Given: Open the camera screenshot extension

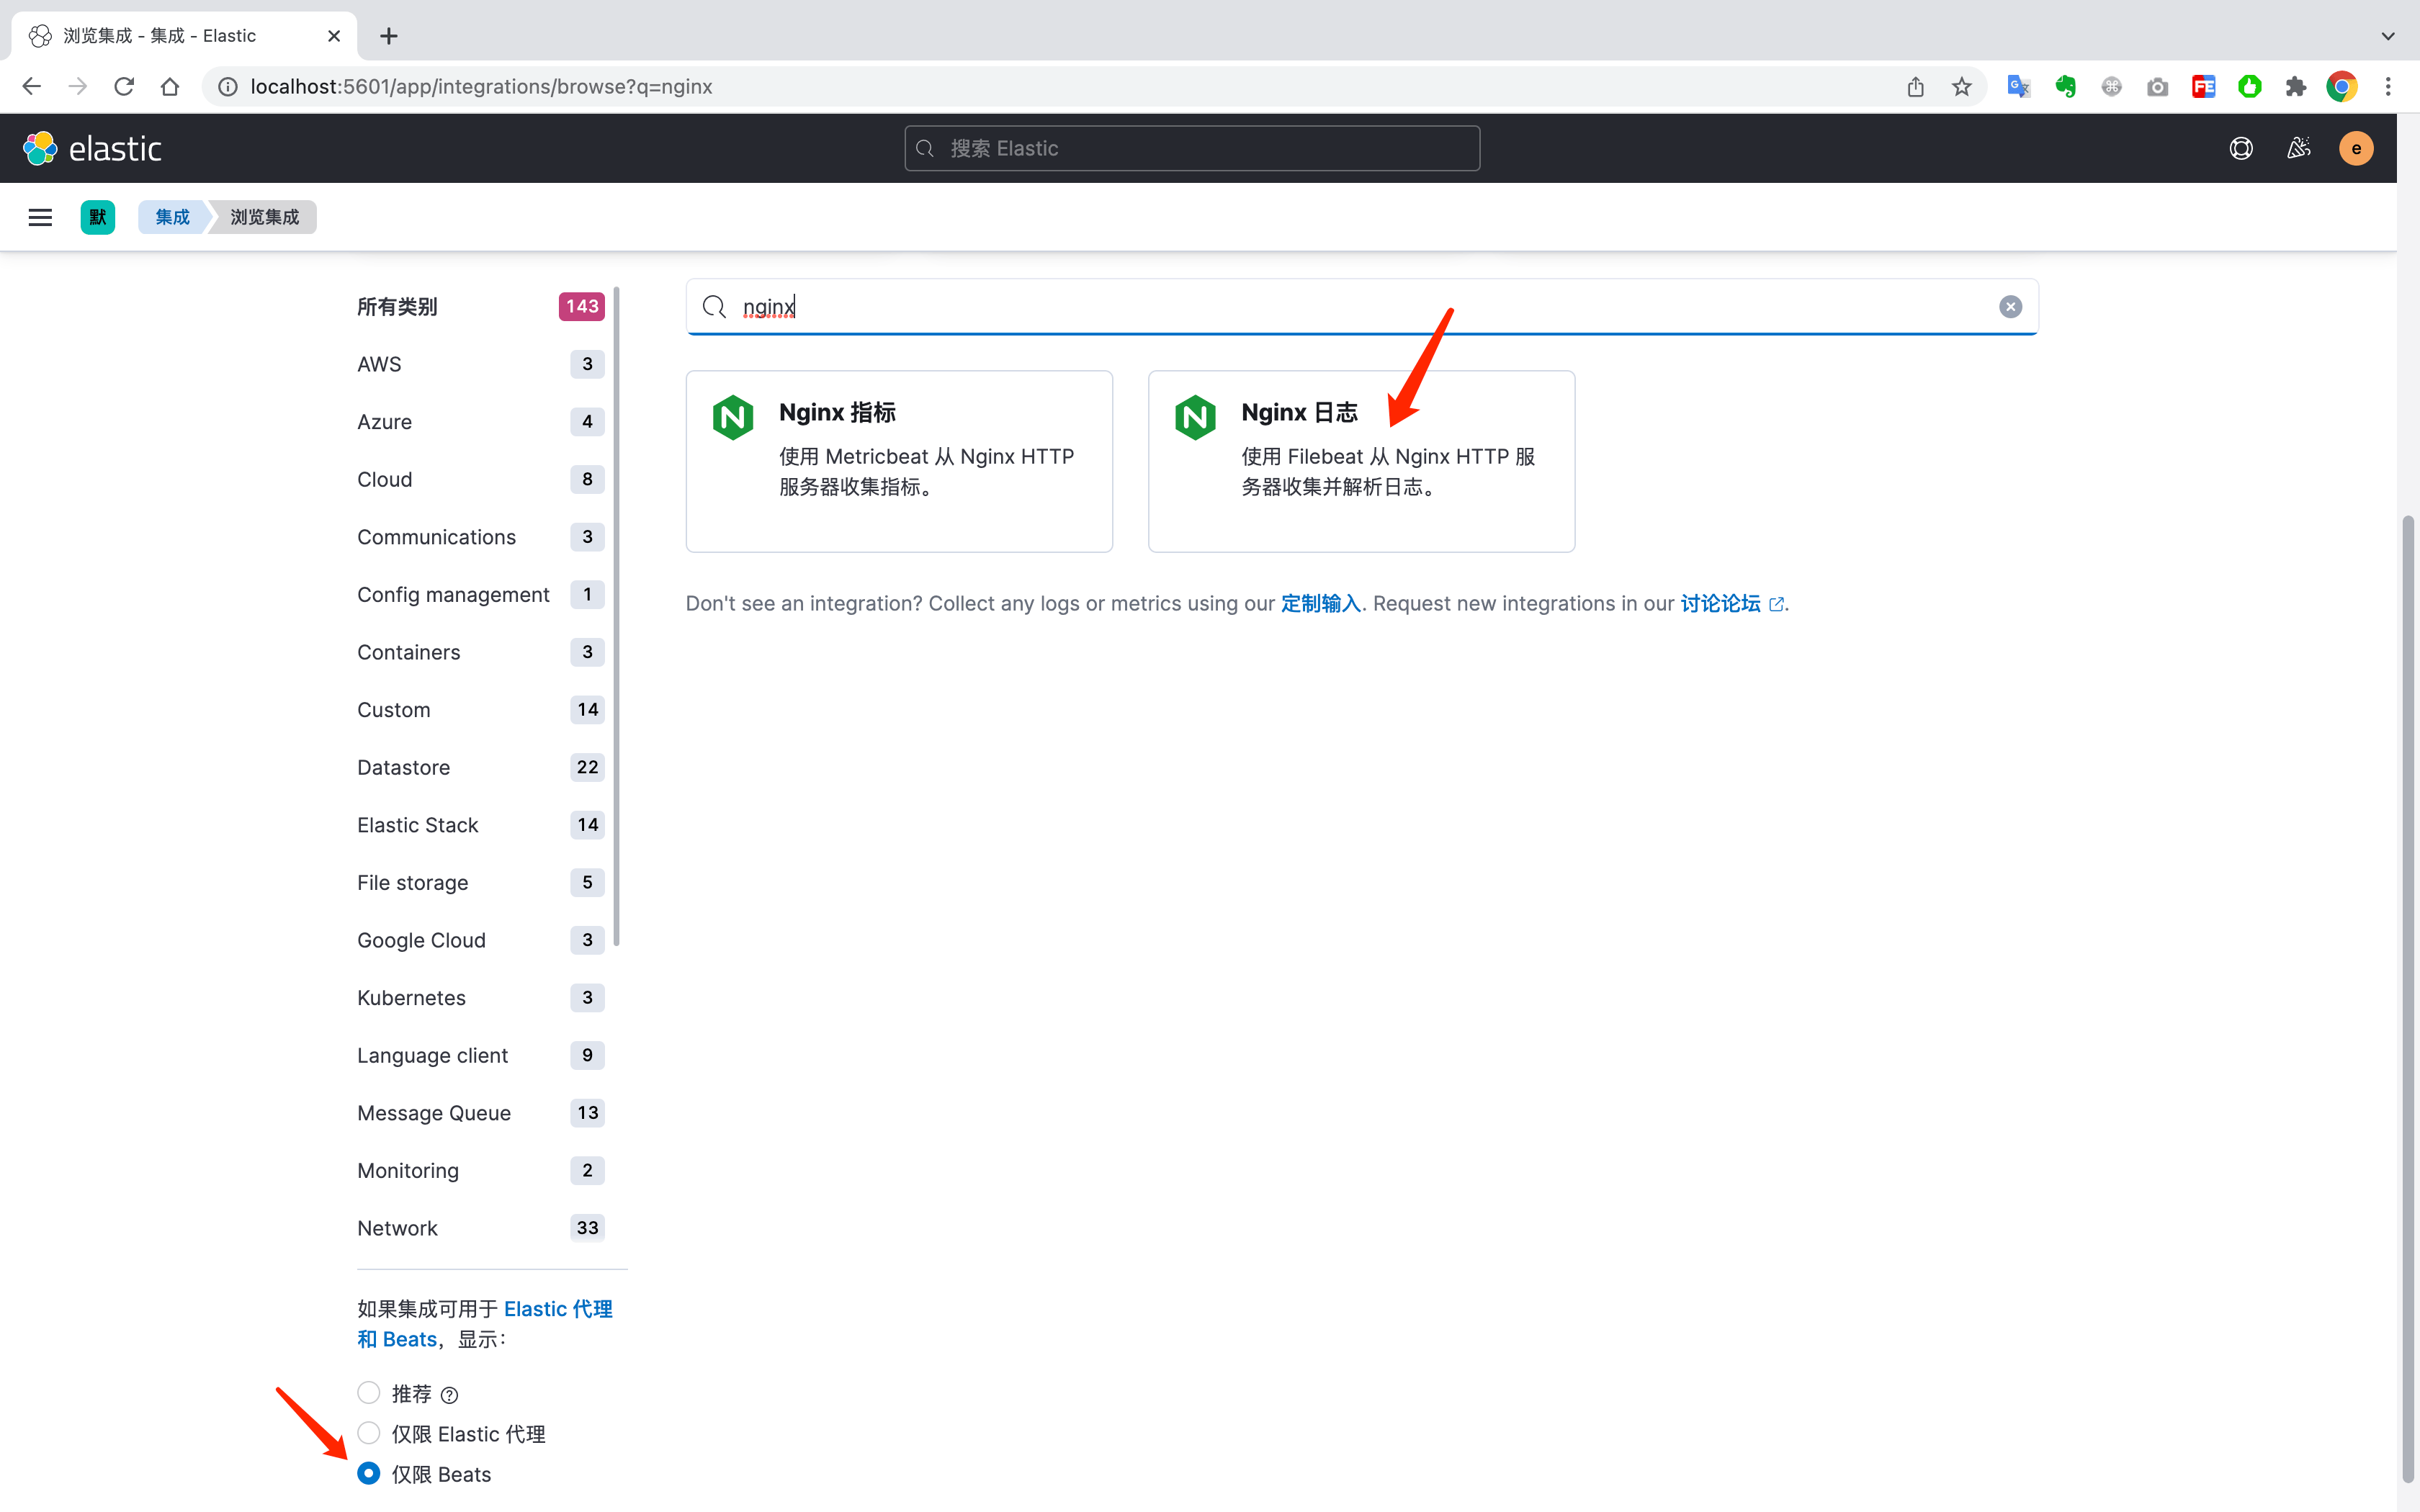Looking at the screenshot, I should (x=2157, y=87).
